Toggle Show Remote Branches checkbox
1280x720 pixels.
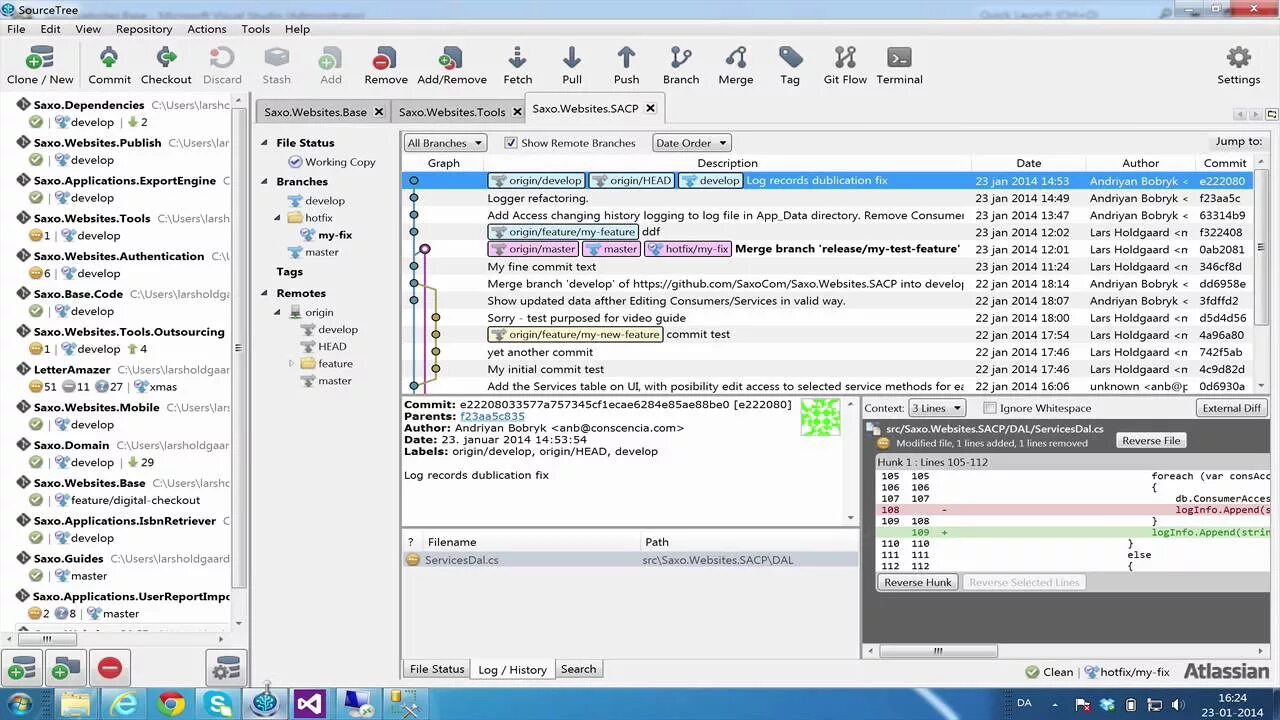511,142
